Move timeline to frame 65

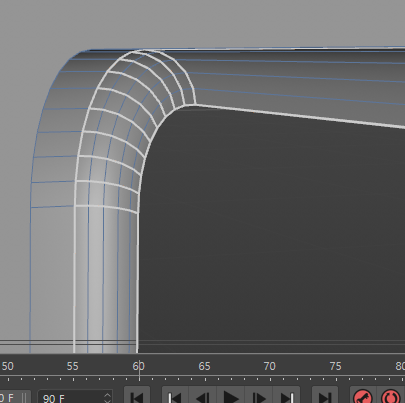click(x=204, y=366)
